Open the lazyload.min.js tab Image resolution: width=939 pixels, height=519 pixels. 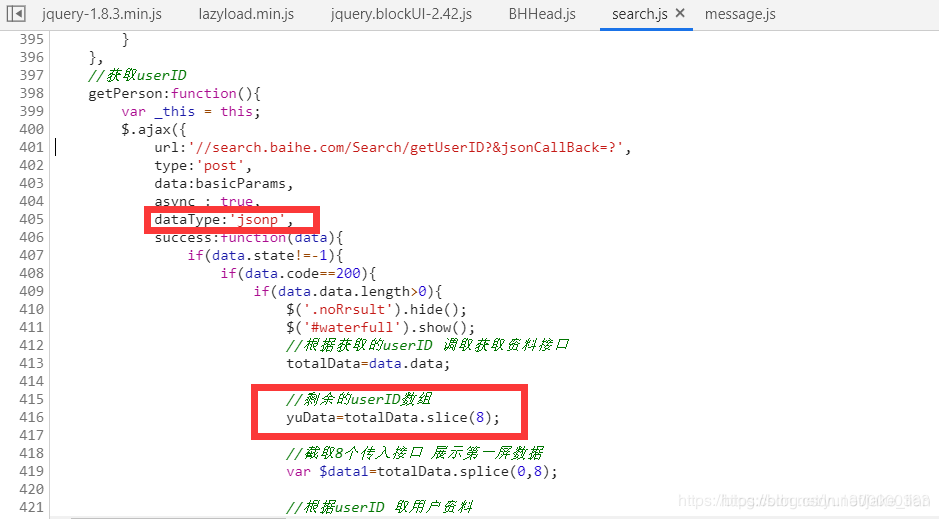coord(246,14)
